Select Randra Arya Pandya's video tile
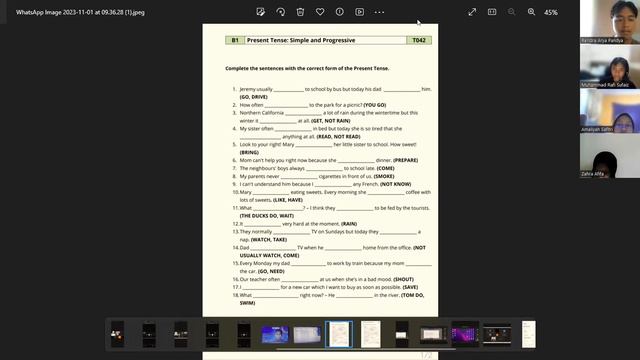The image size is (640, 360). tap(610, 22)
